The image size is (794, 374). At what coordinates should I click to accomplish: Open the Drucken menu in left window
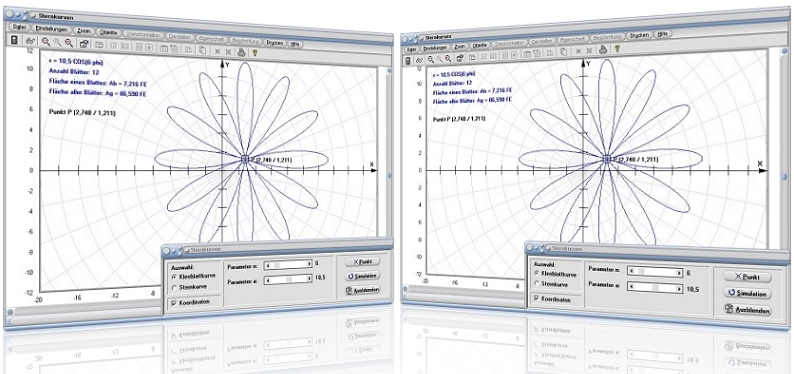(274, 43)
